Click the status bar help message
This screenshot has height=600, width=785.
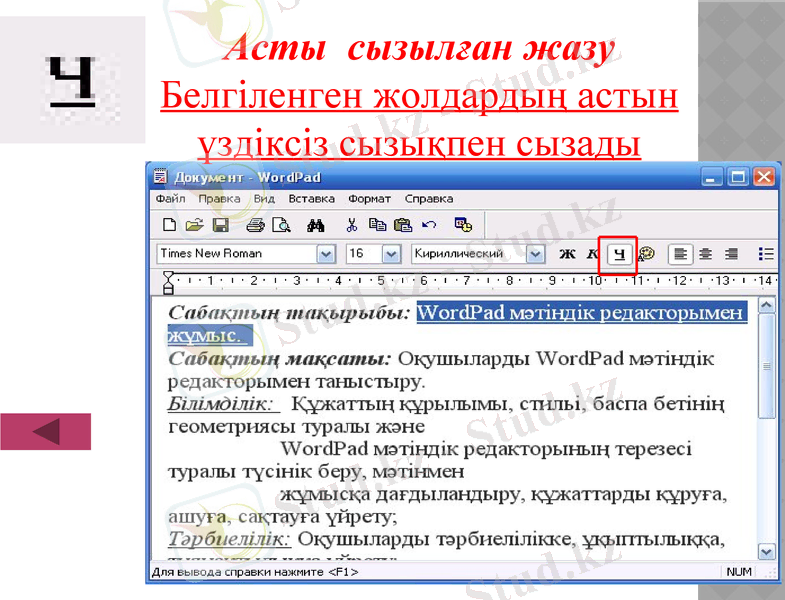click(x=255, y=572)
